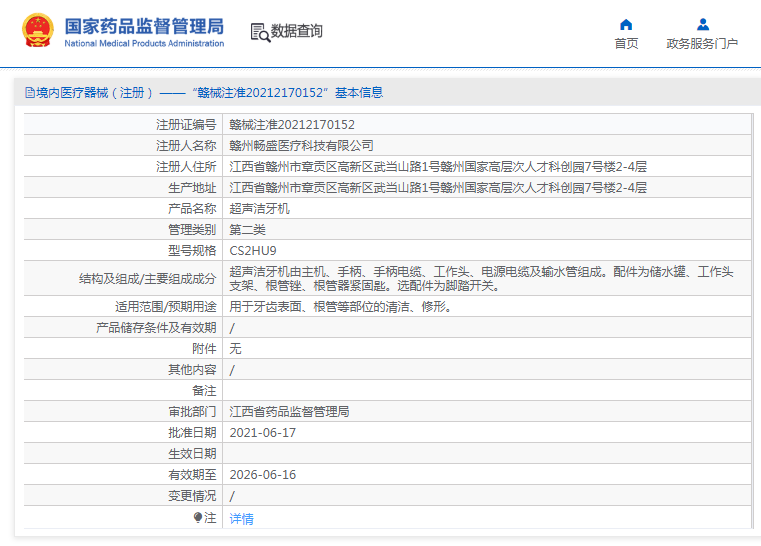761x546 pixels.
Task: Click the 有效期至 row label
Action: tap(192, 475)
